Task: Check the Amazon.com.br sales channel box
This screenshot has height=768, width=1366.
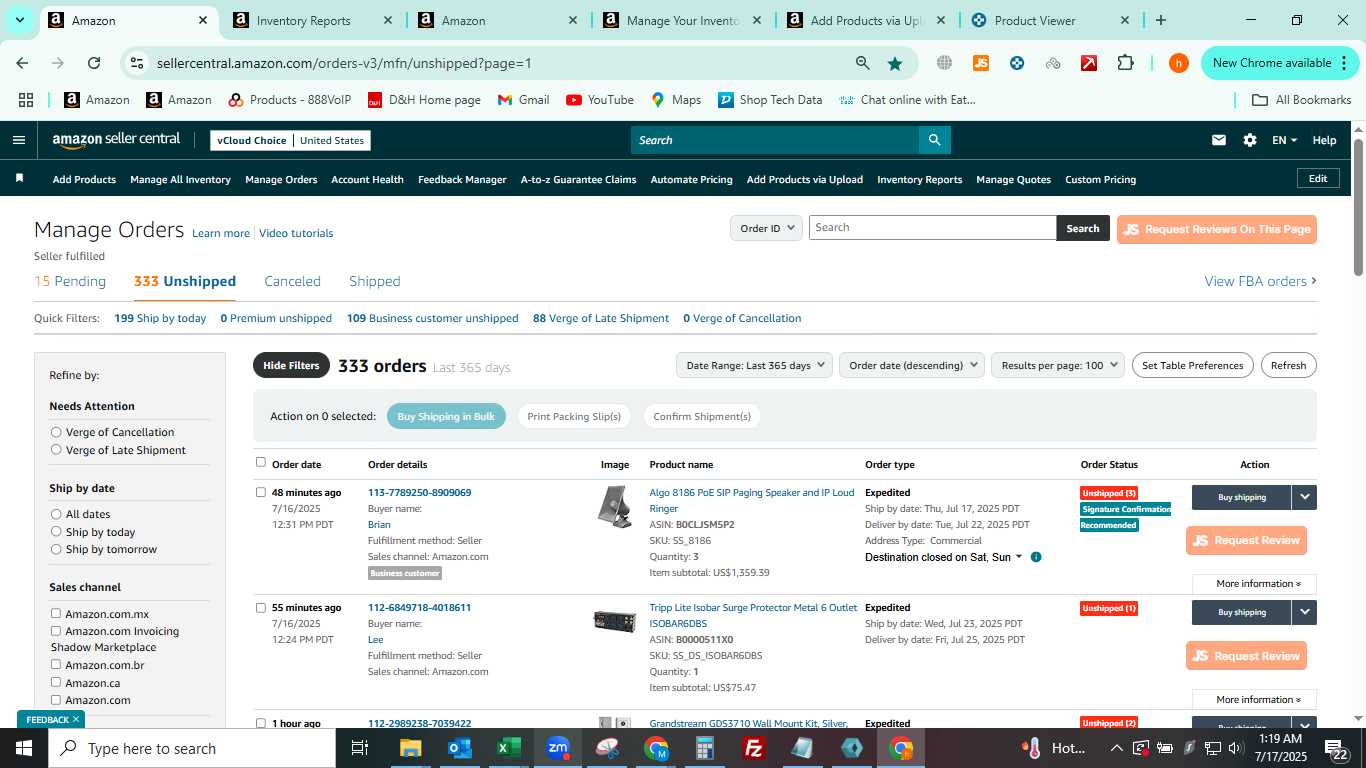Action: coord(56,664)
